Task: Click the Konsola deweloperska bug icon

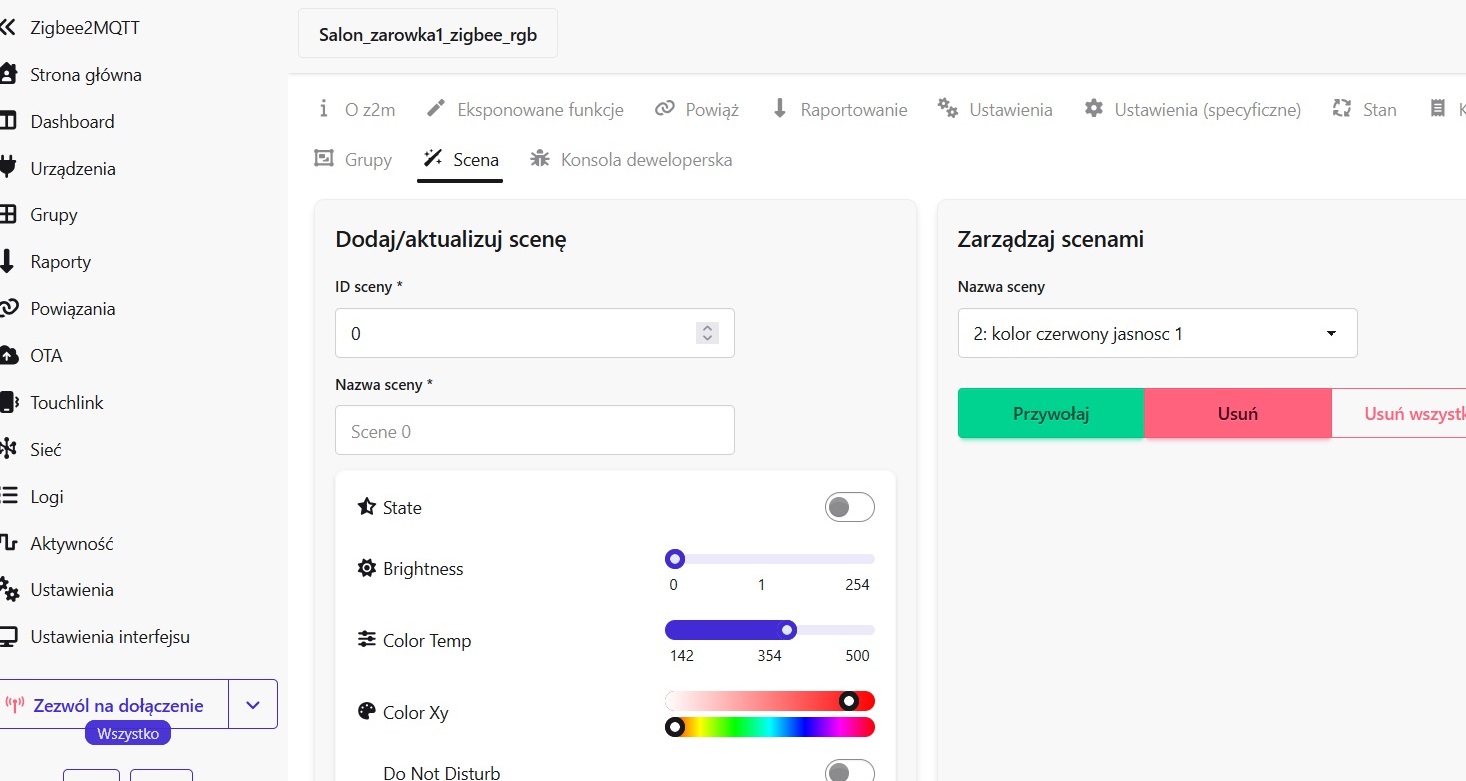Action: point(540,159)
